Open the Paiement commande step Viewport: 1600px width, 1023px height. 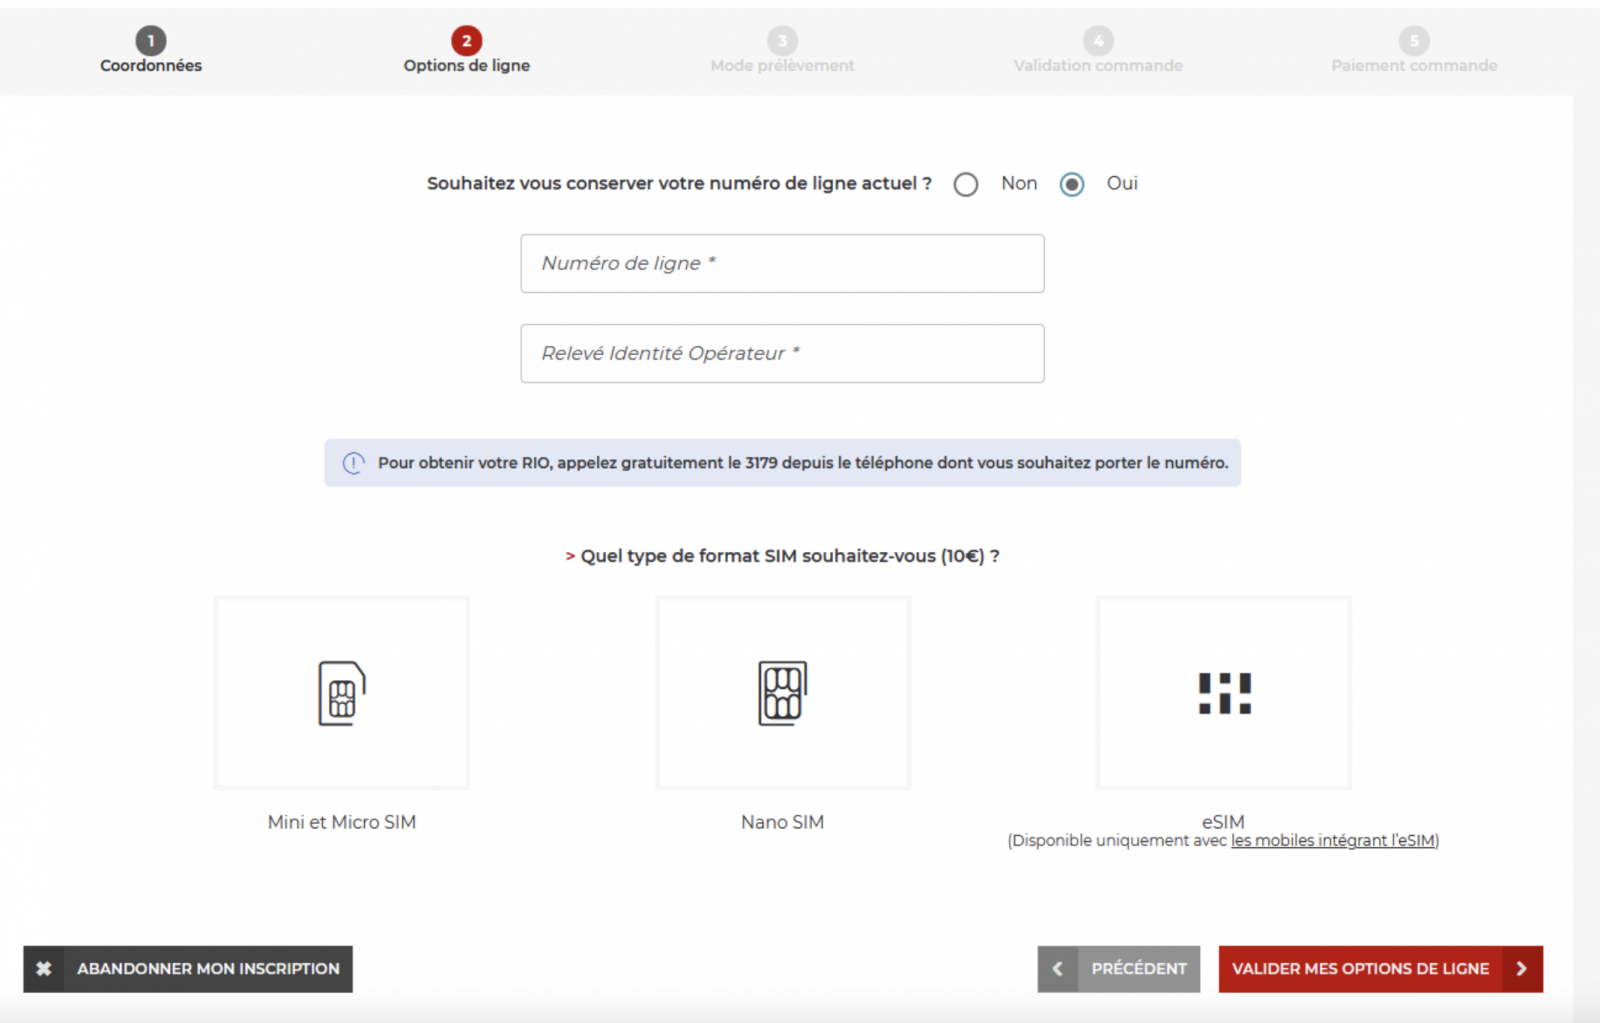point(1413,52)
